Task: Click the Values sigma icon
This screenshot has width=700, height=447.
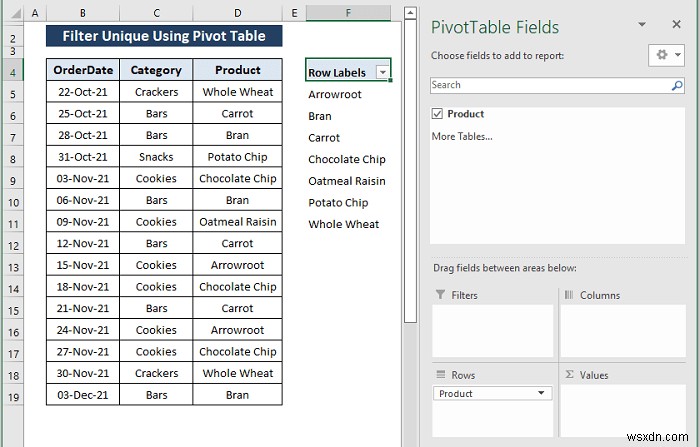Action: (570, 374)
